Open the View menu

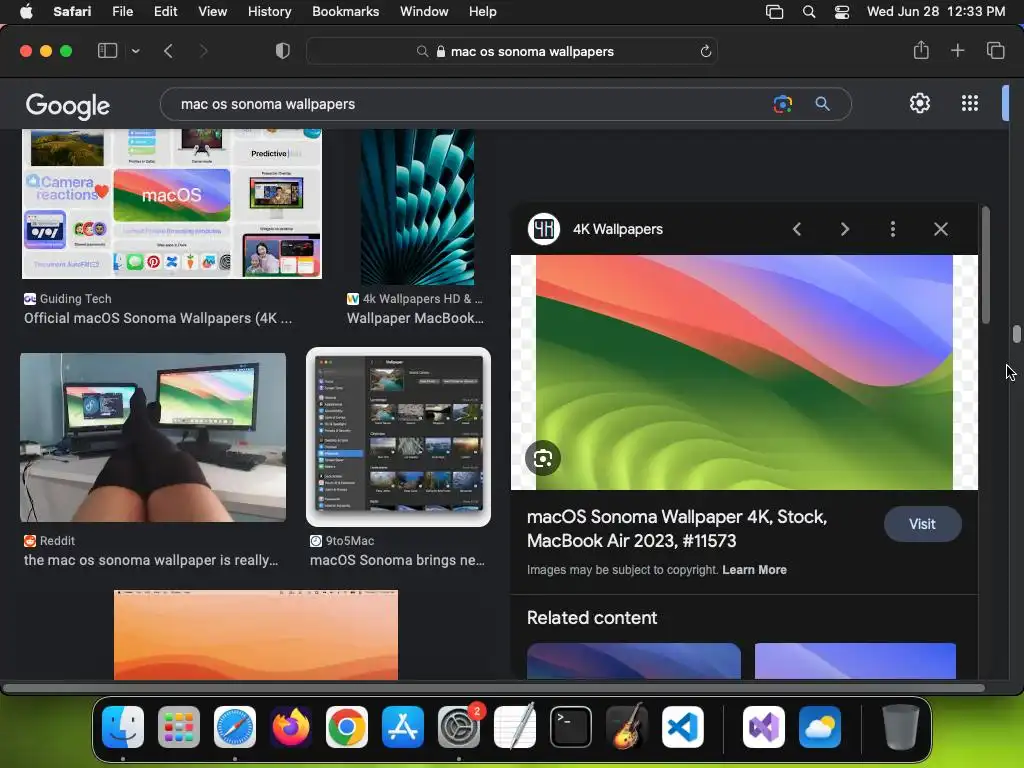pos(212,12)
